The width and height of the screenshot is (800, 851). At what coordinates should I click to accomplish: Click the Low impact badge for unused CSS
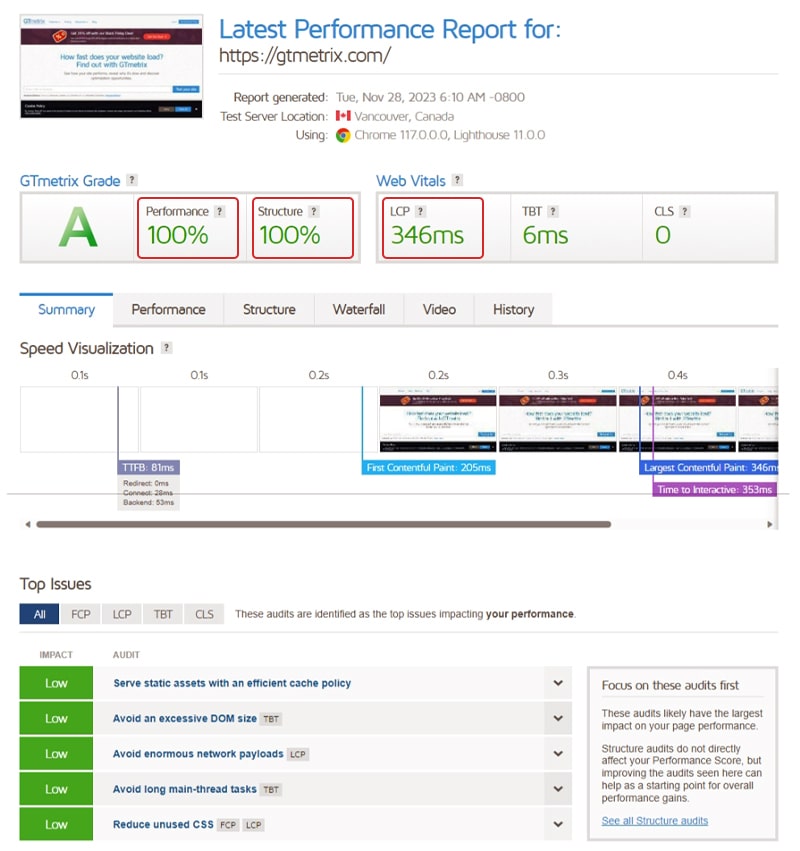pos(56,824)
